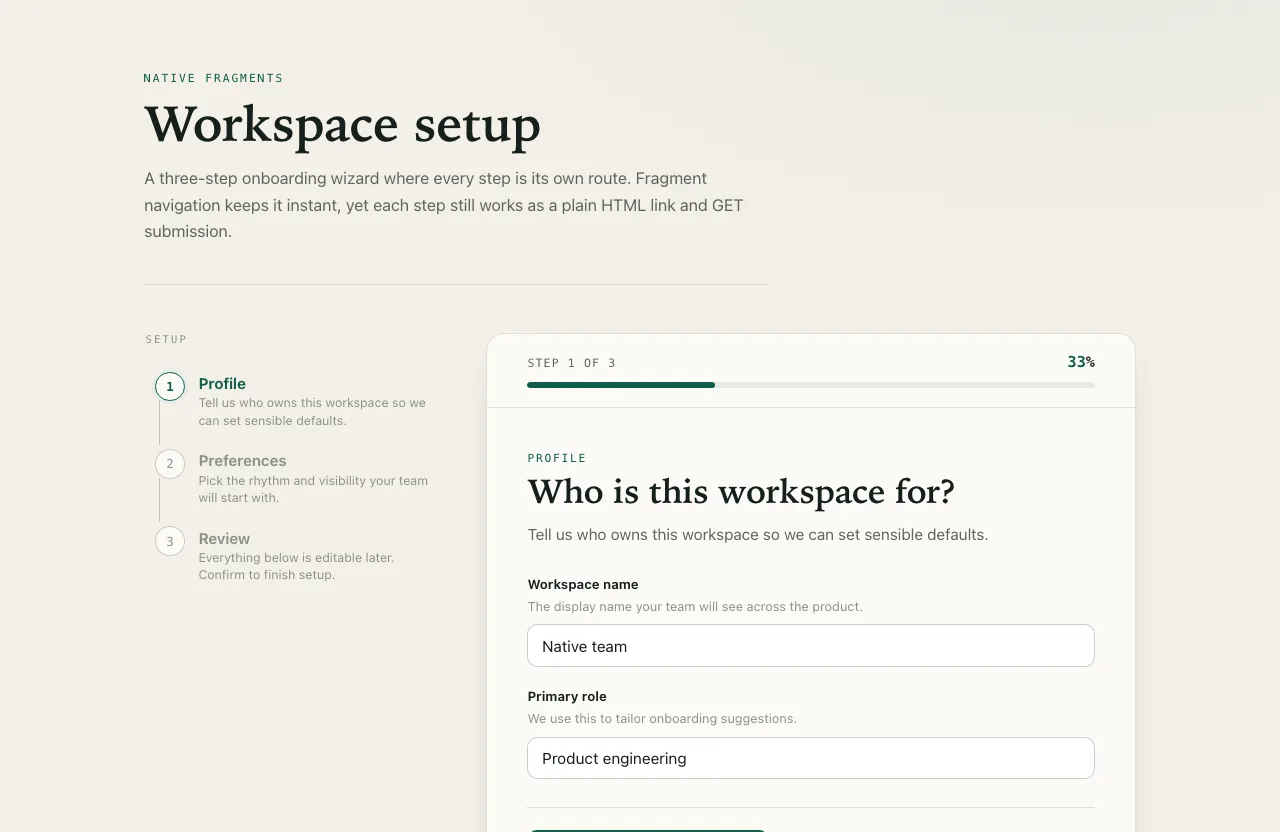1280x832 pixels.
Task: Focus the Primary role input field
Action: point(811,758)
